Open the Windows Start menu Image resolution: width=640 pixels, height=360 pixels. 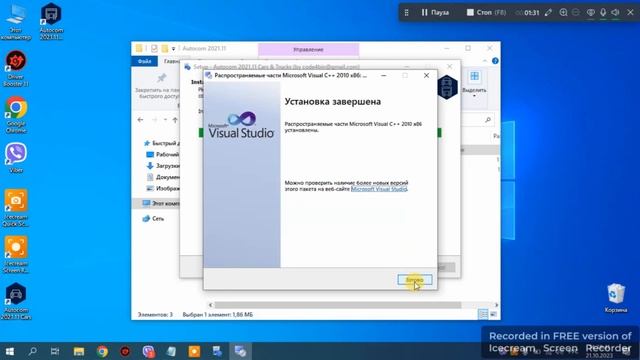[10, 351]
